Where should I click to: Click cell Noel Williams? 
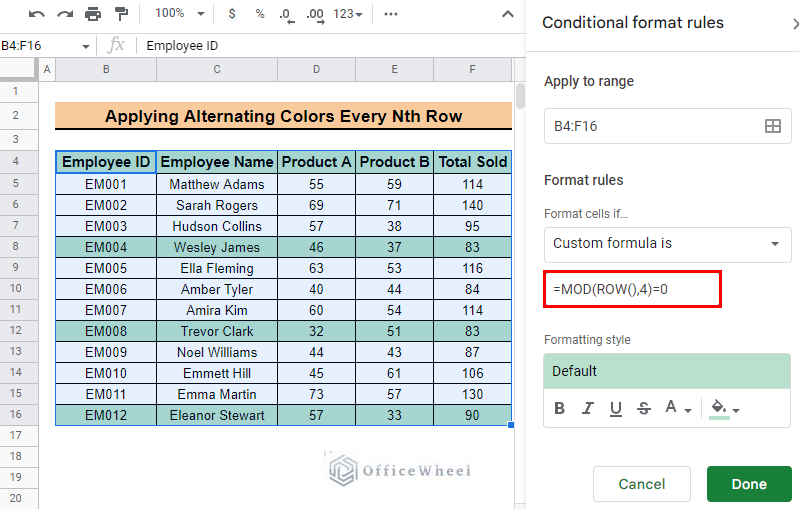[217, 352]
